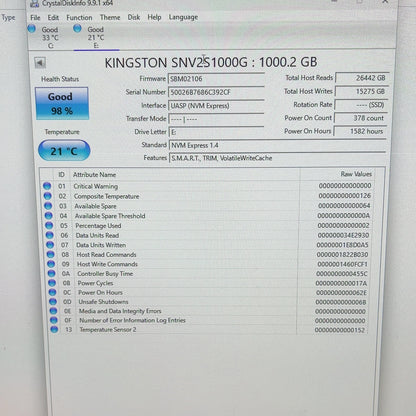Select the Composite Temperature attribute name

point(106,196)
